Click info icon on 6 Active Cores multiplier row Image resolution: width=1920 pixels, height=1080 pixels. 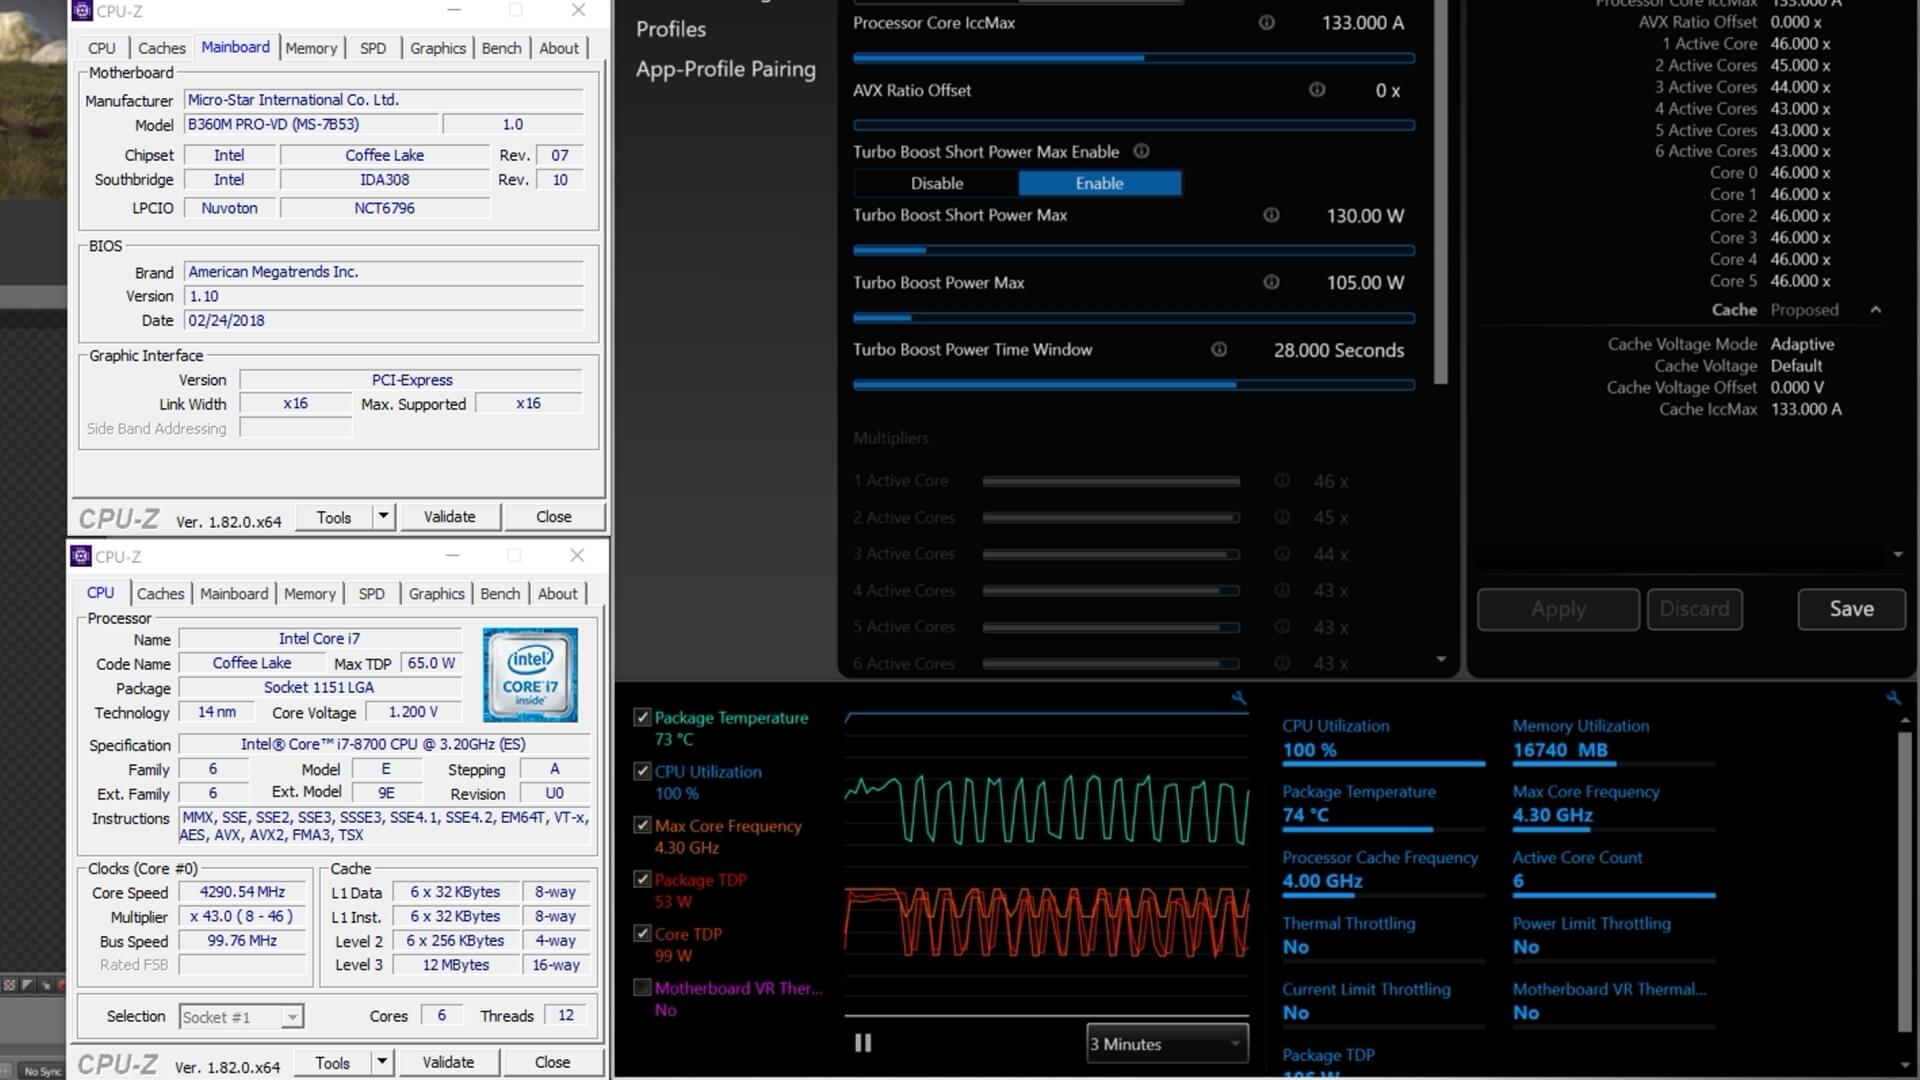(x=1282, y=663)
